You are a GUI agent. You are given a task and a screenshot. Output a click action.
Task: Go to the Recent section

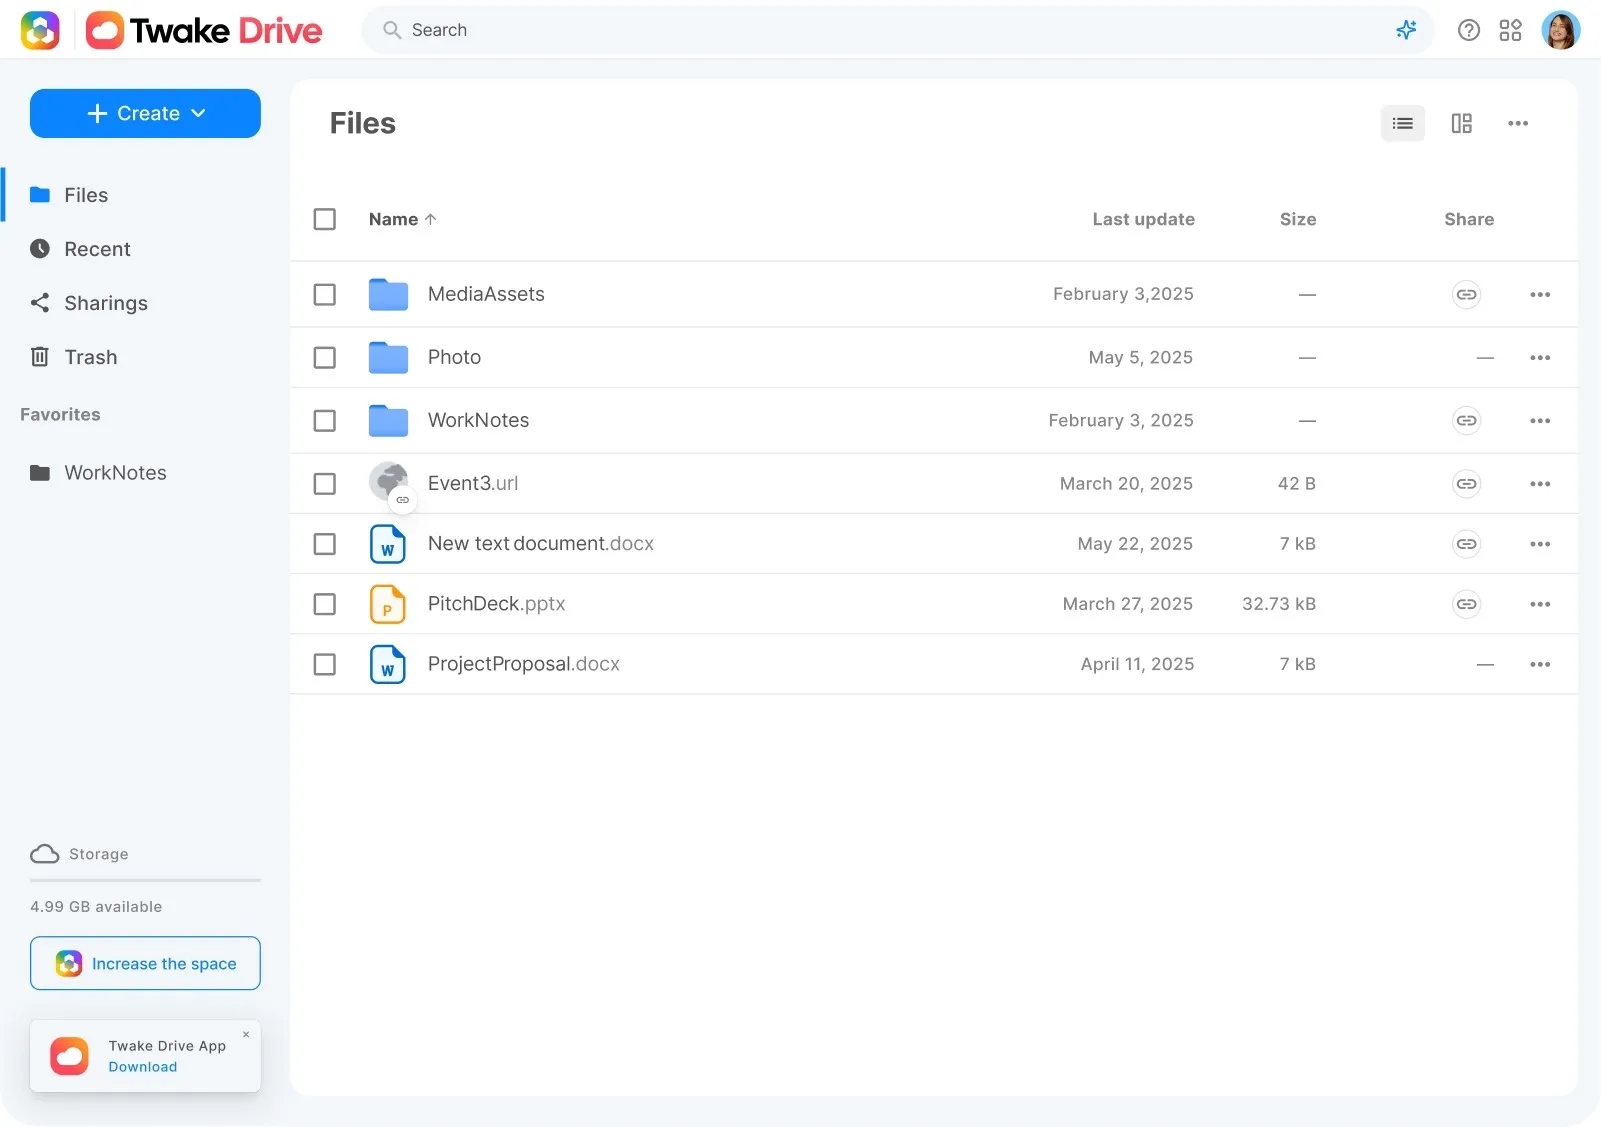(x=97, y=249)
